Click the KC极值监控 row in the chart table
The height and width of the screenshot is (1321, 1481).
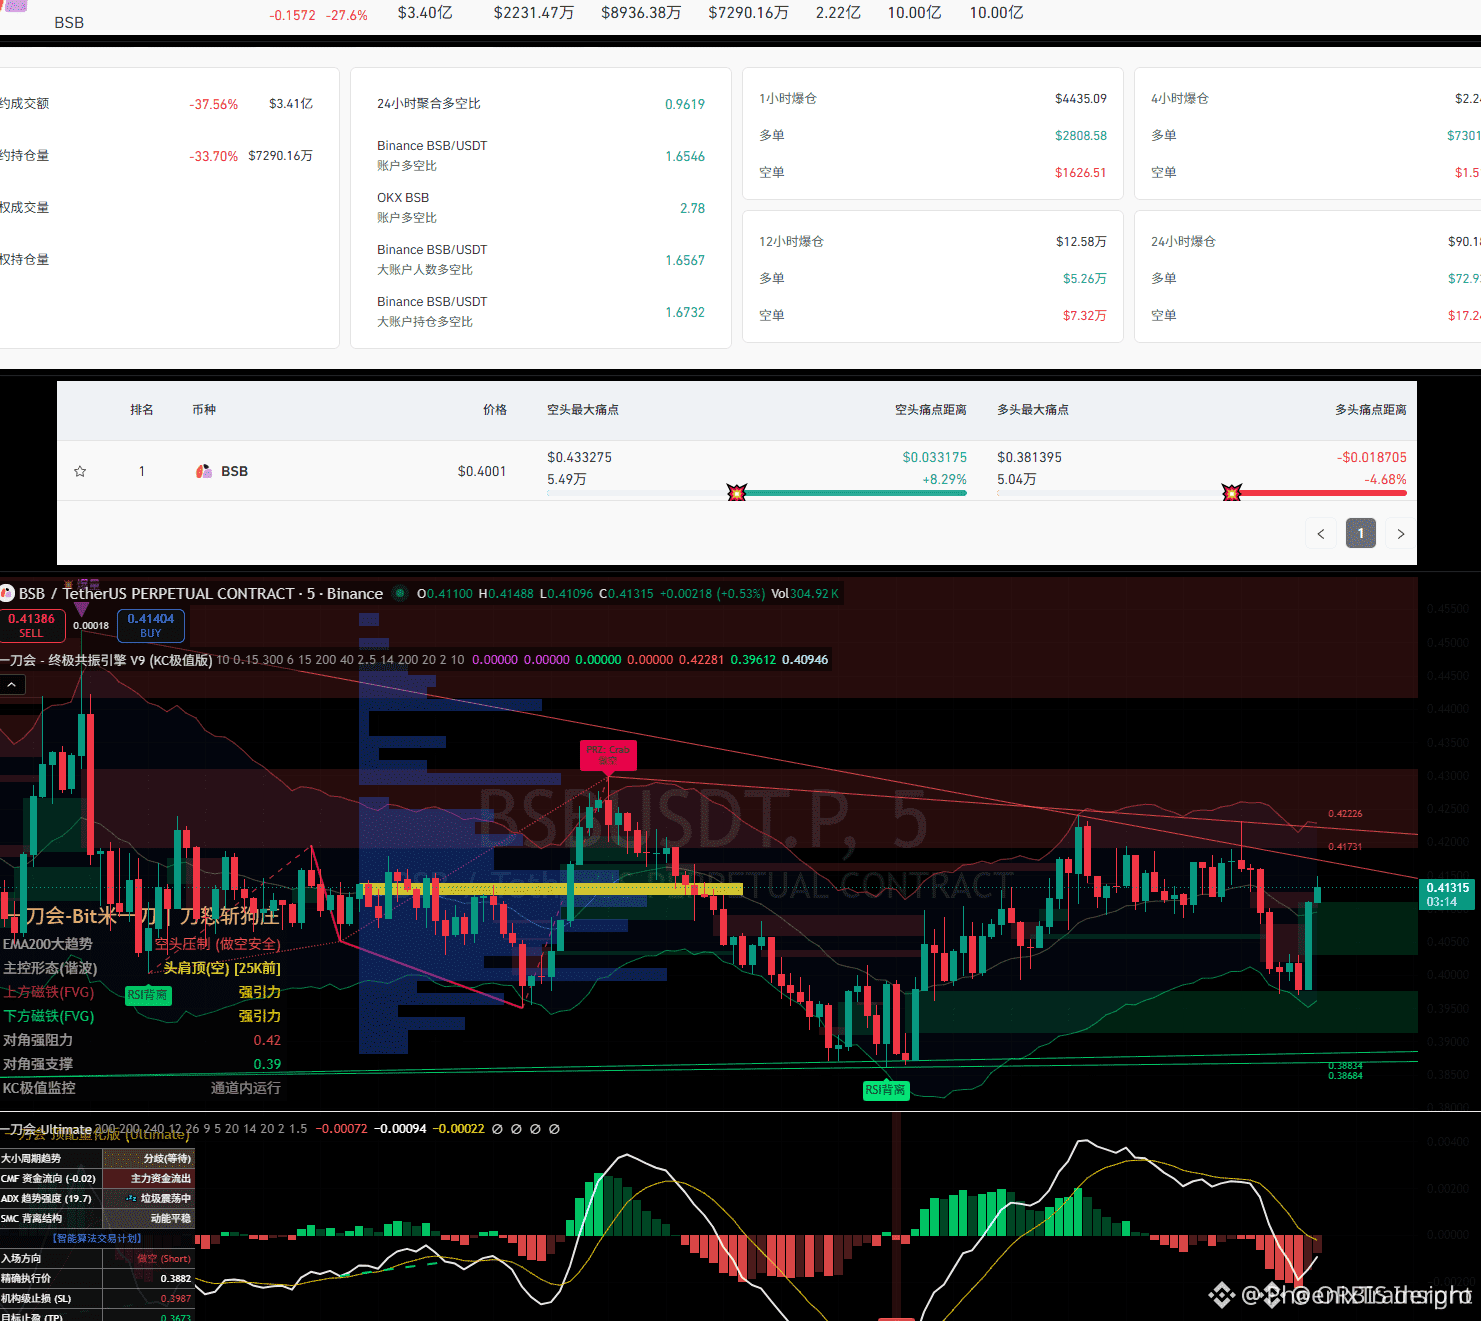coord(141,1088)
